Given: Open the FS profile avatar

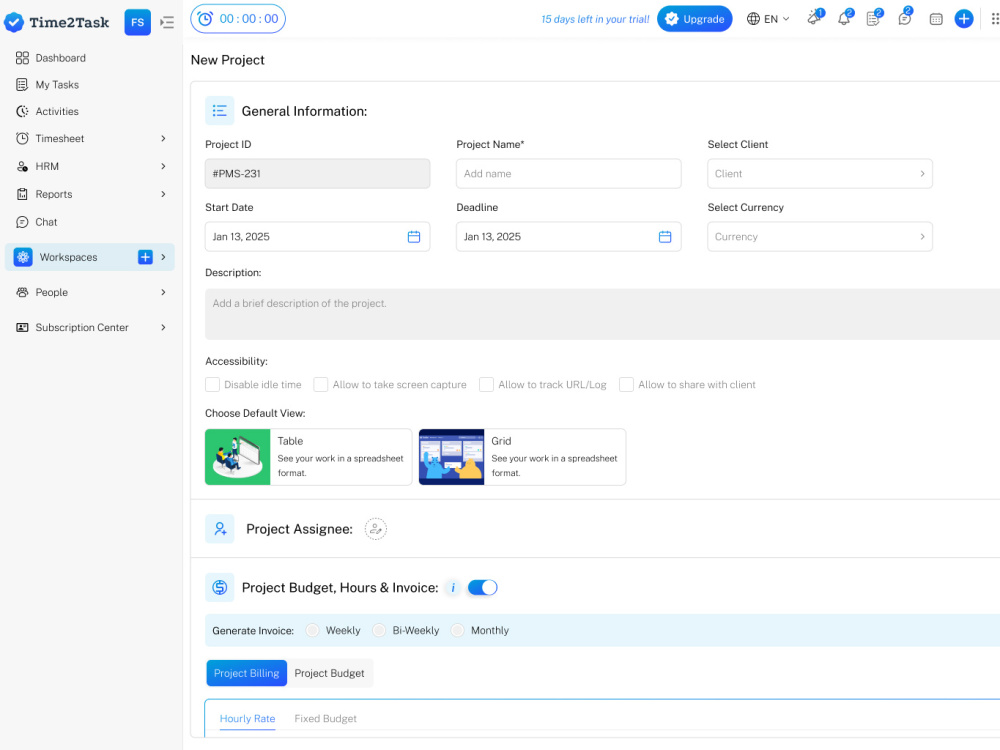Looking at the screenshot, I should pyautogui.click(x=137, y=22).
